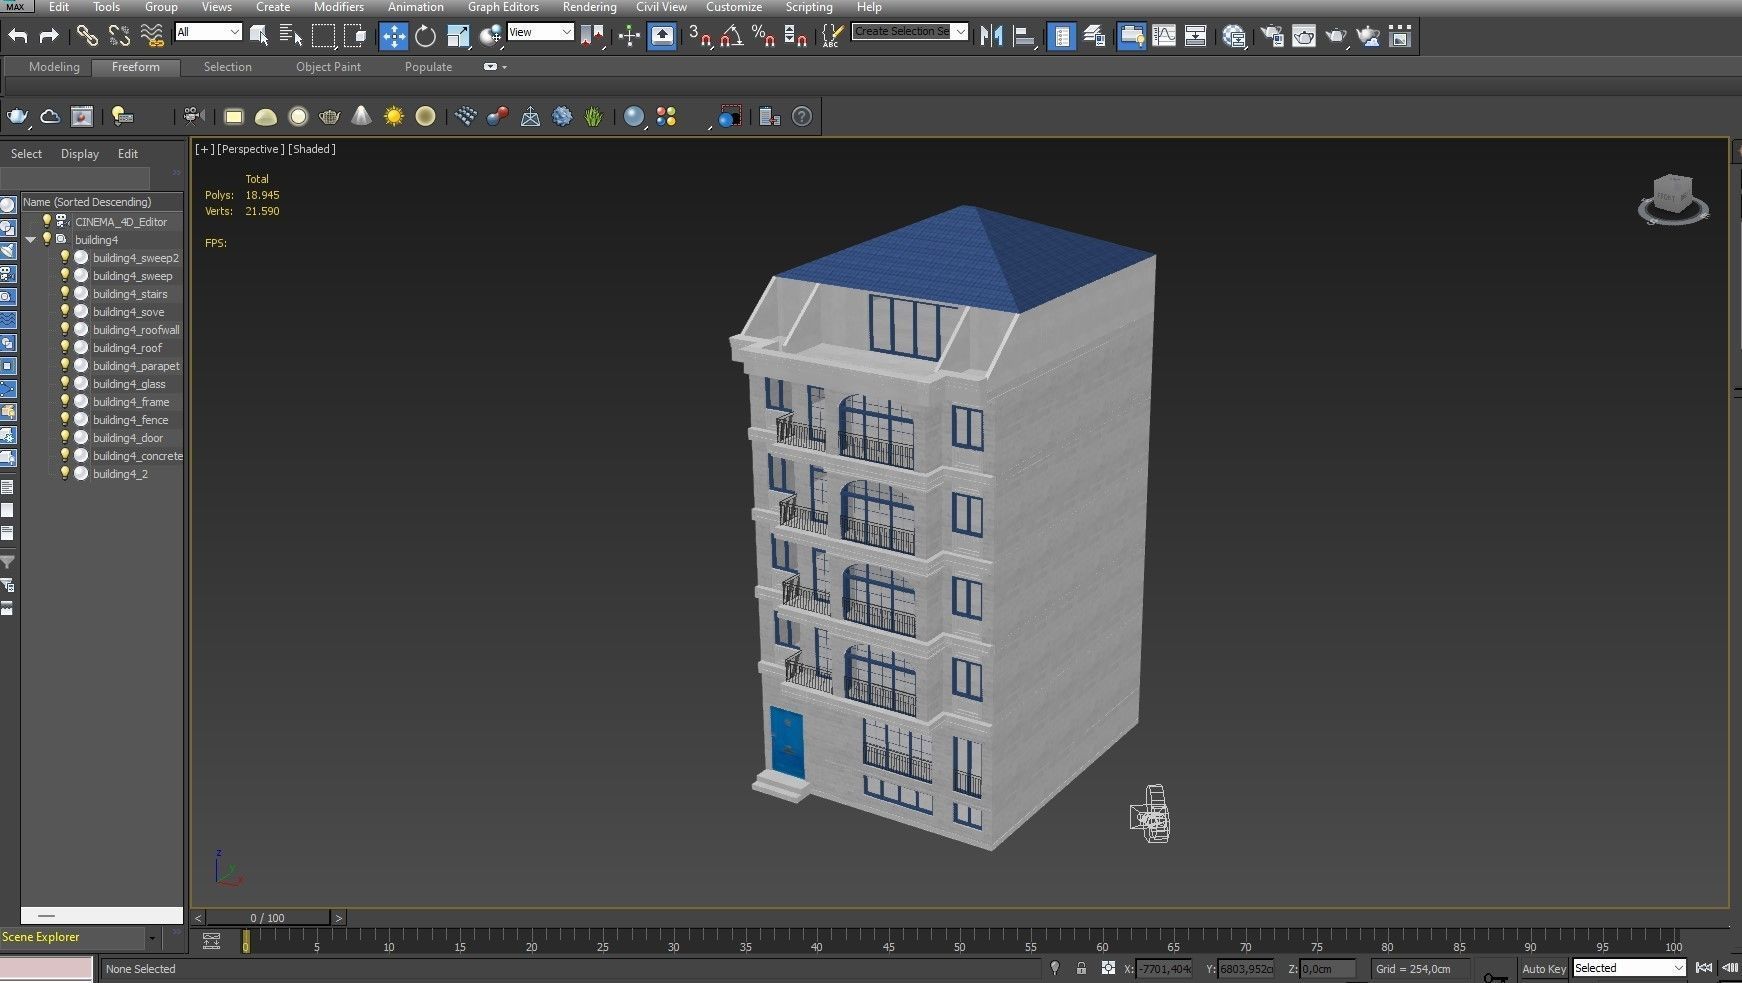This screenshot has height=983, width=1742.
Task: Open Select by Name list tool
Action: tap(291, 36)
